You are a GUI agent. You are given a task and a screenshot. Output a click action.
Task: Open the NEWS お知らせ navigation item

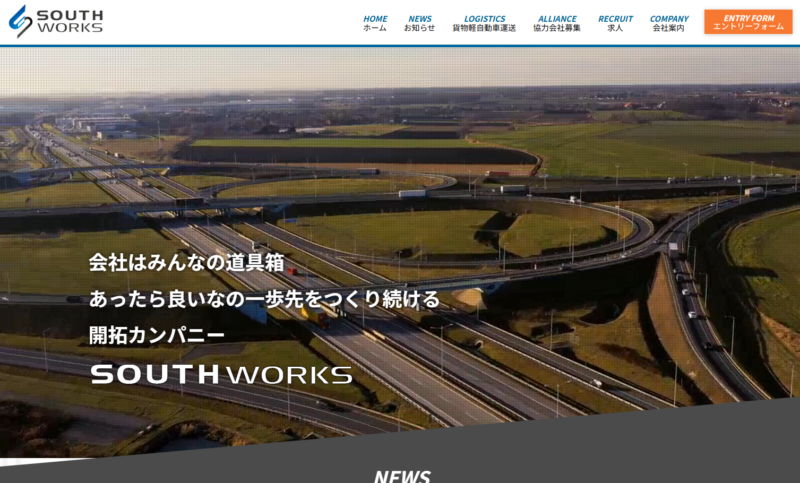click(x=420, y=23)
